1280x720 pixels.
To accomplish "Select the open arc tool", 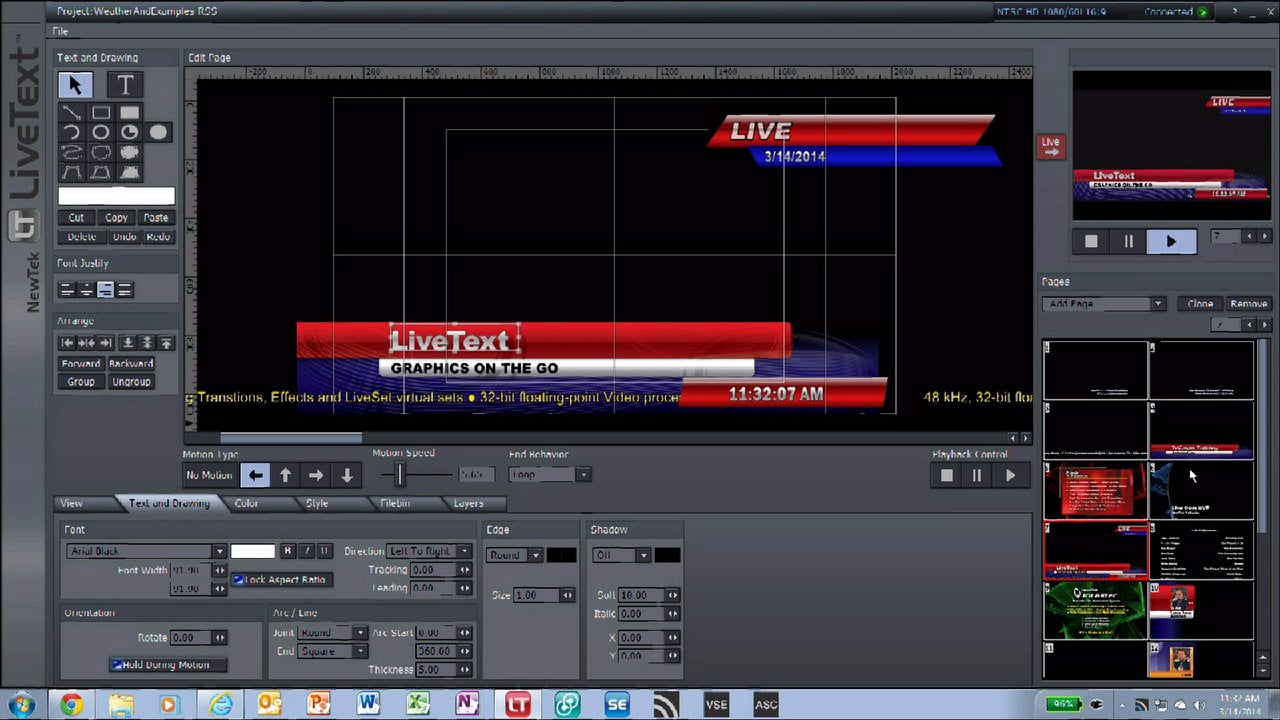I will (72, 132).
